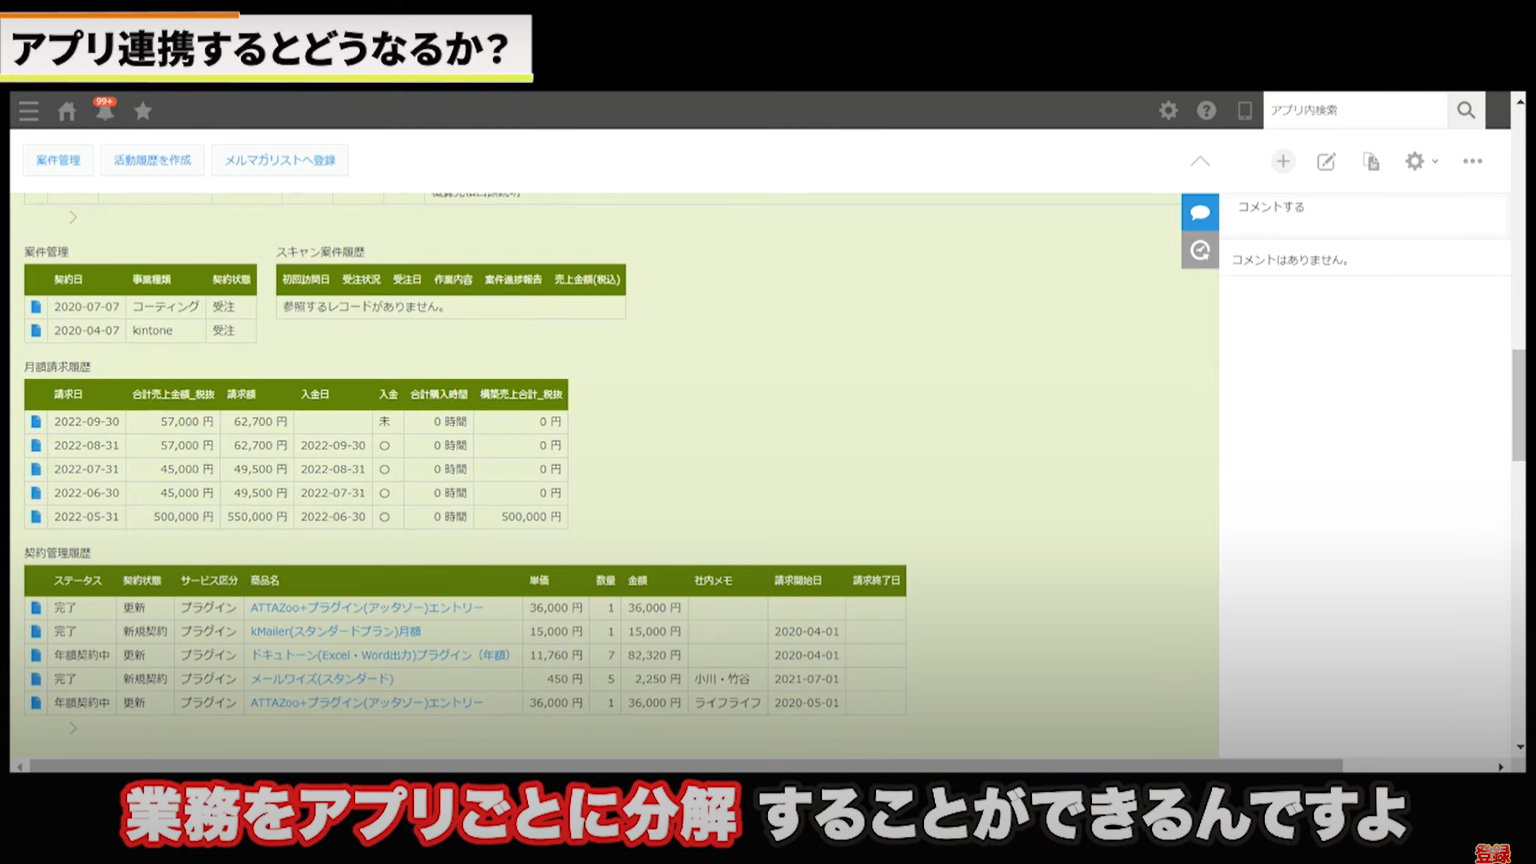
Task: Switch to mobile view icon in header
Action: pyautogui.click(x=1243, y=110)
